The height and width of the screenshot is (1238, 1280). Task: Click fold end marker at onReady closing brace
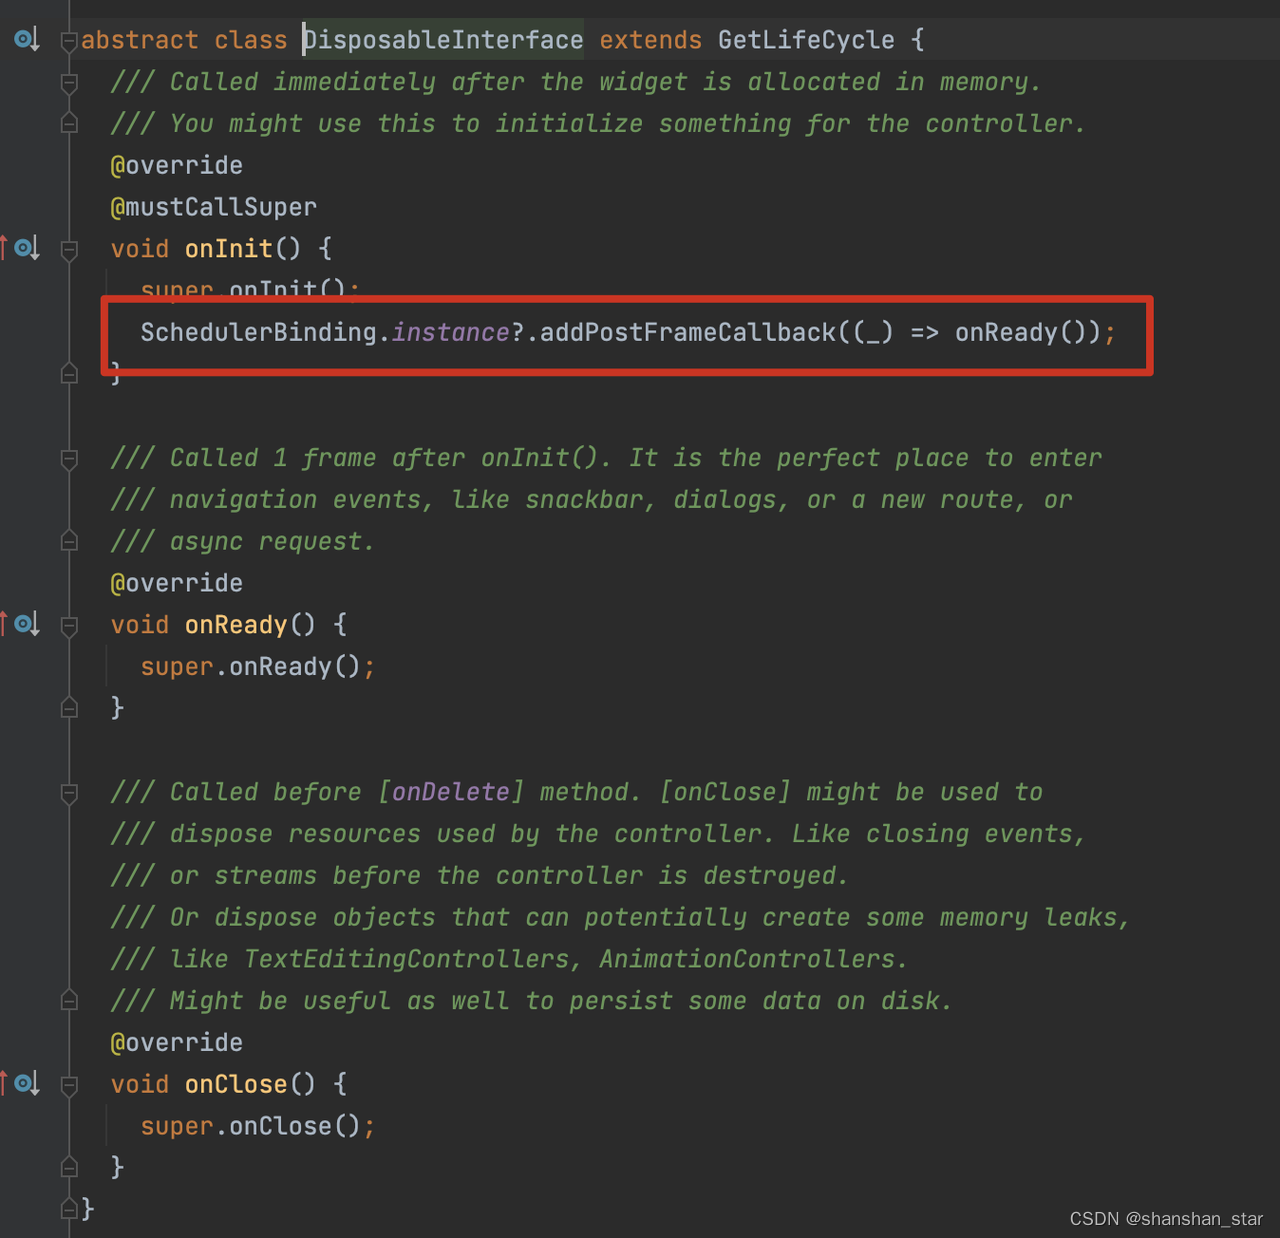pos(69,707)
